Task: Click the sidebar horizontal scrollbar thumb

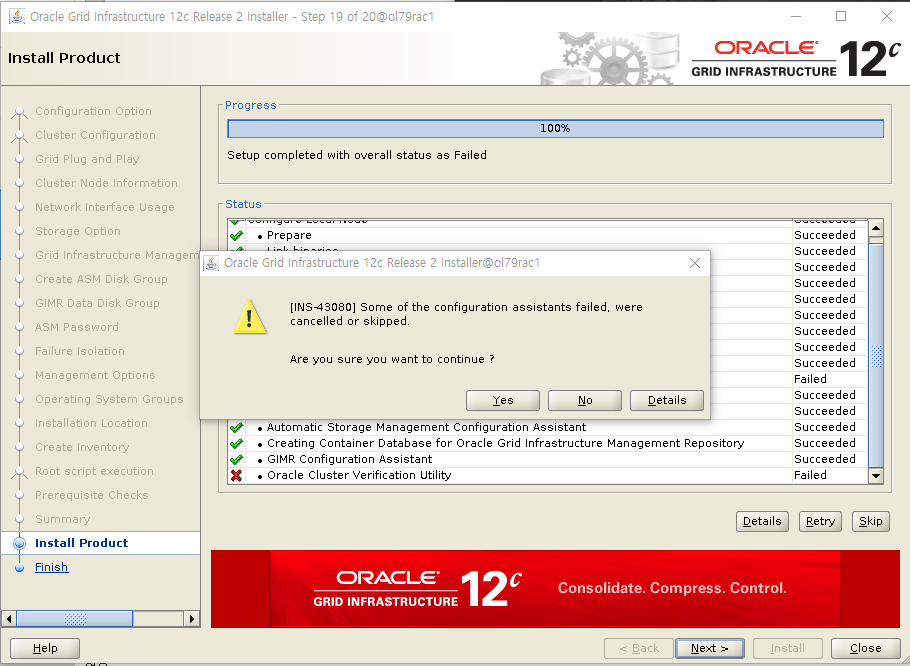Action: 75,619
